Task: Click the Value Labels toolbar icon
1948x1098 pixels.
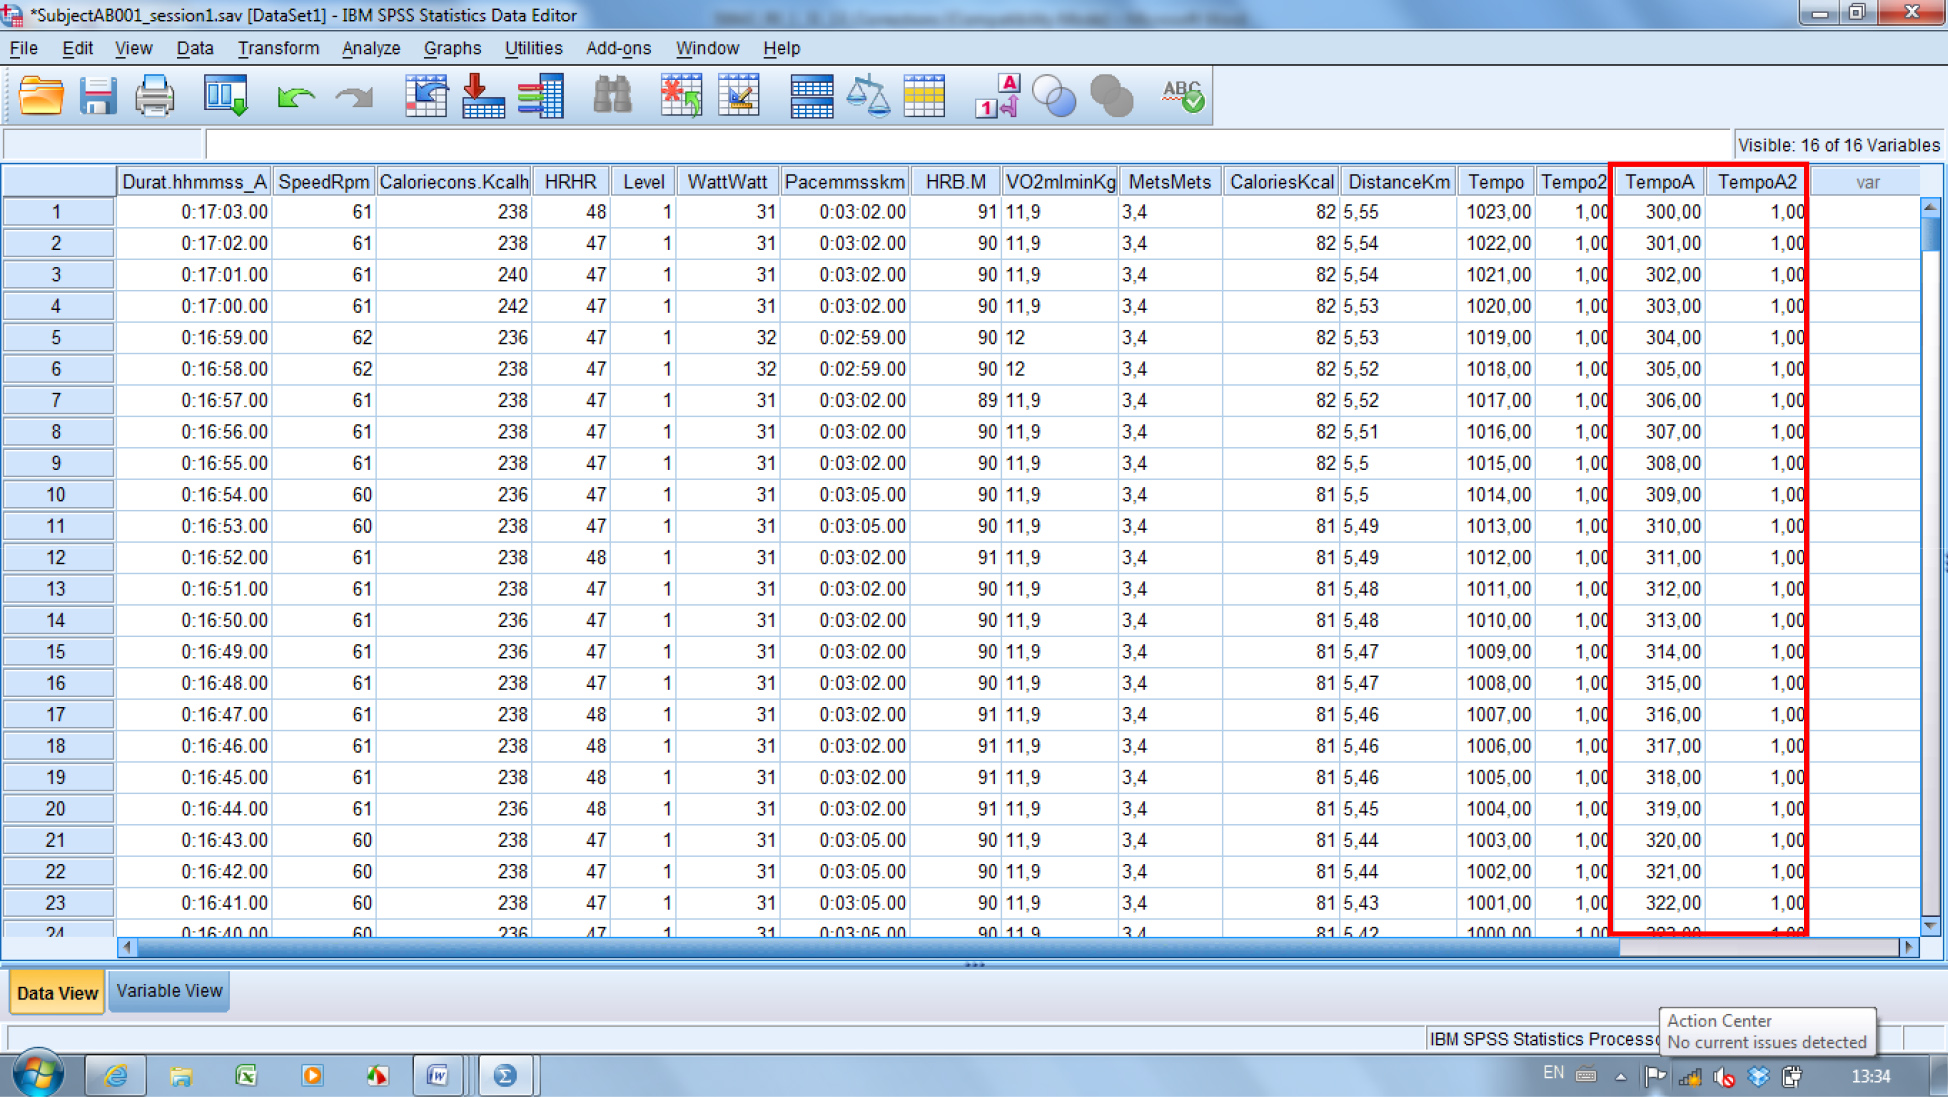Action: [997, 97]
